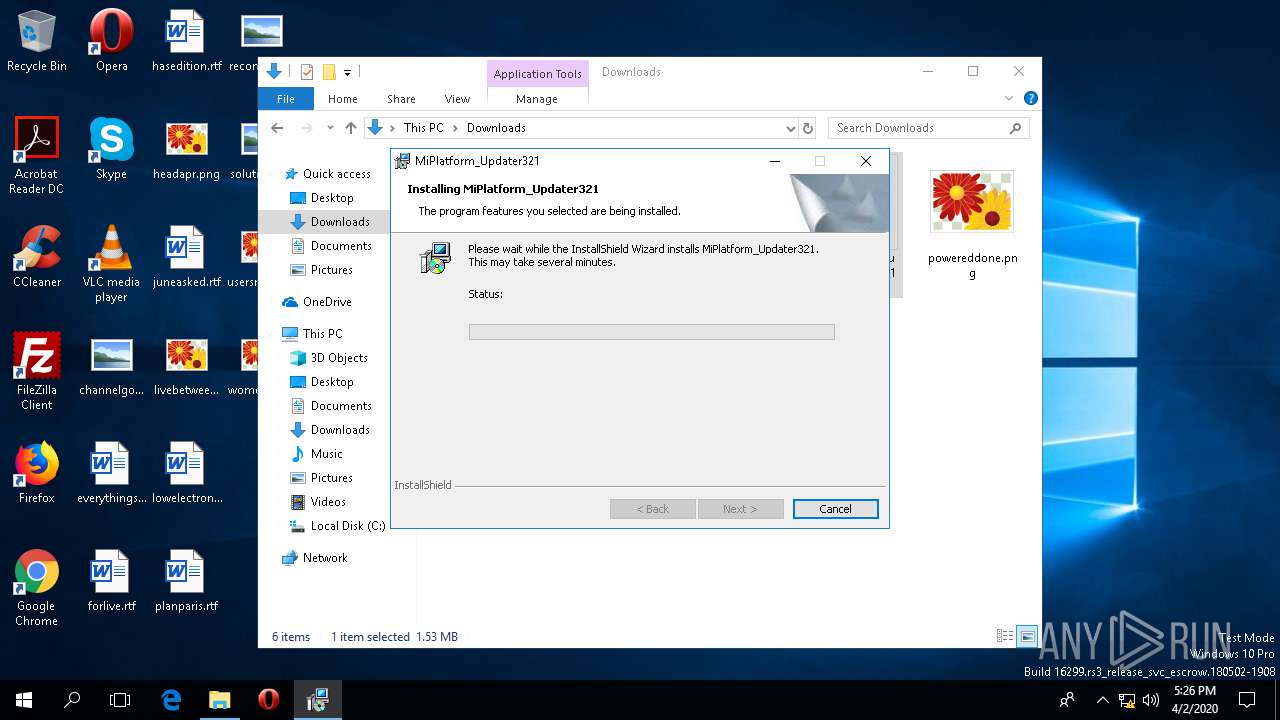Switch to large icons view layout
Viewport: 1280px width, 720px height.
click(x=1027, y=636)
